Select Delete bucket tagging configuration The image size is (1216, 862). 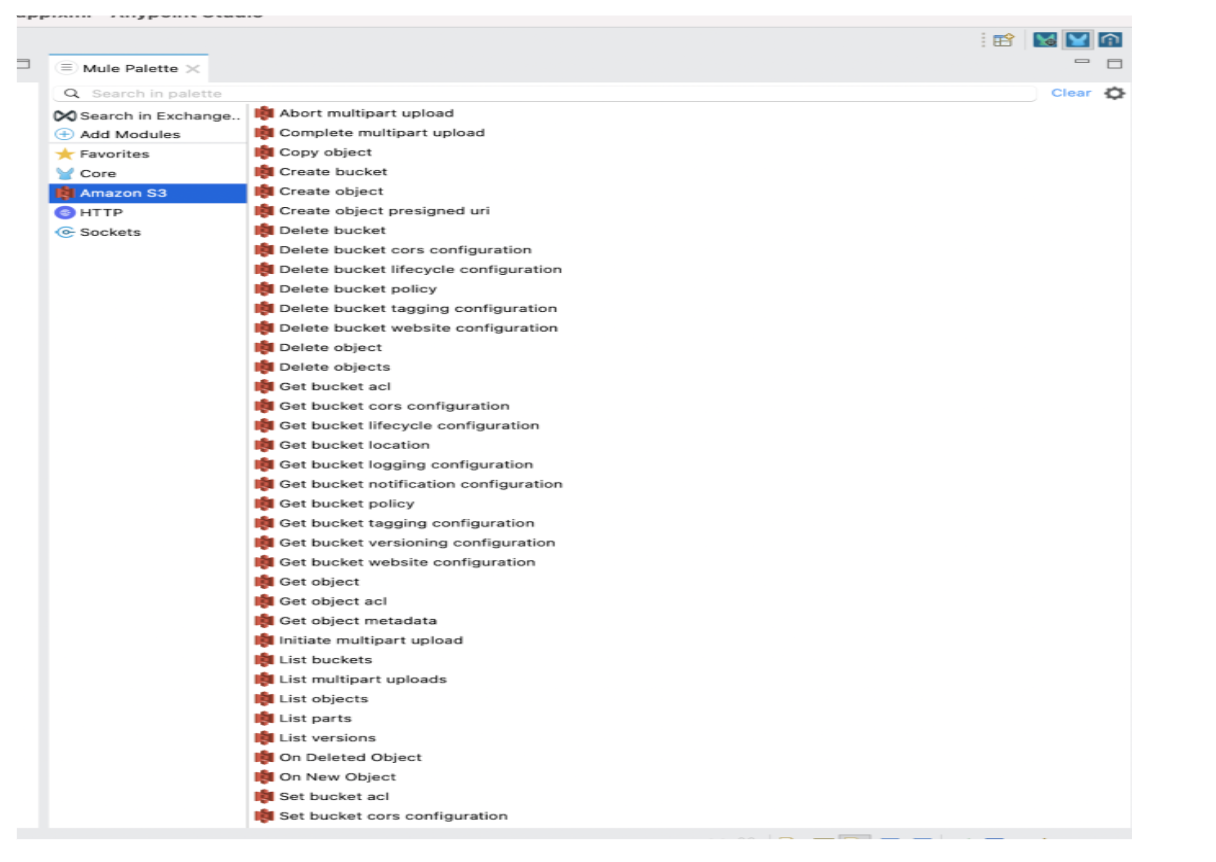point(418,308)
